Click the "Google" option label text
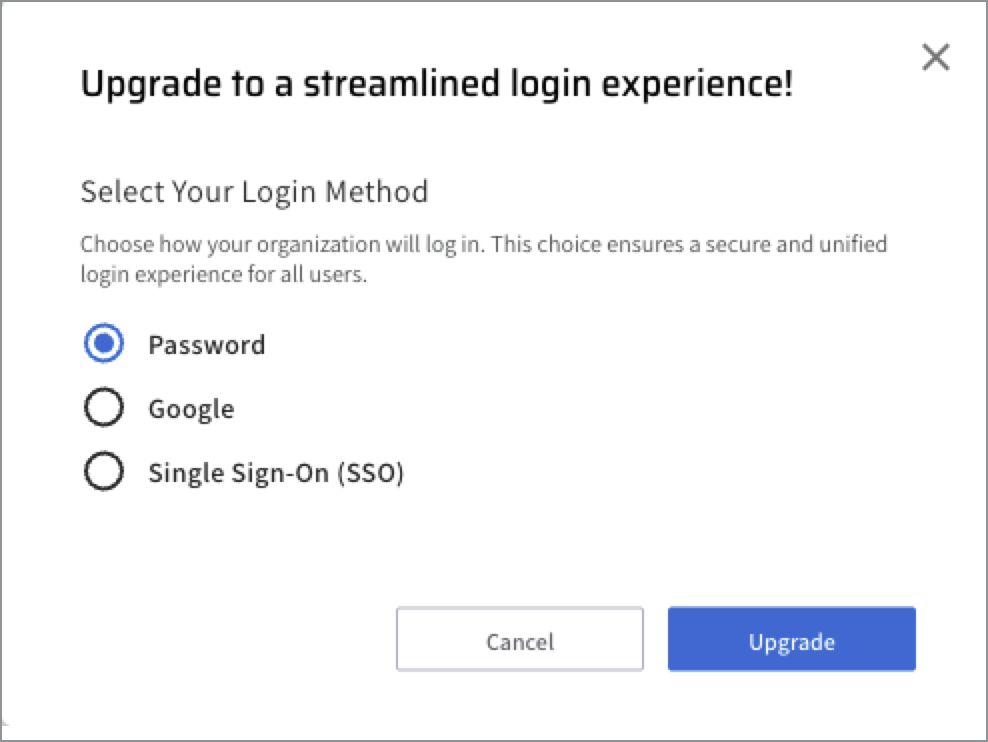 coord(191,409)
